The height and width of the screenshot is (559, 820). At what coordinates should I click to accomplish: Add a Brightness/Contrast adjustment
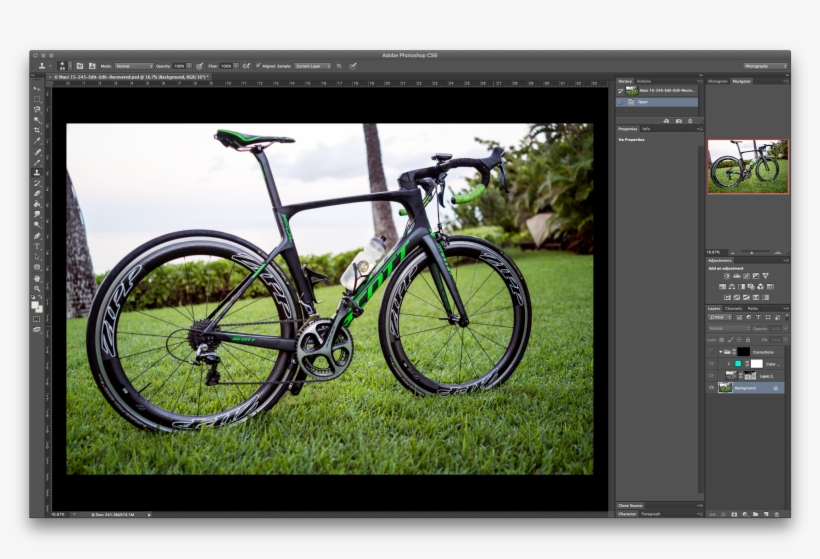point(727,276)
